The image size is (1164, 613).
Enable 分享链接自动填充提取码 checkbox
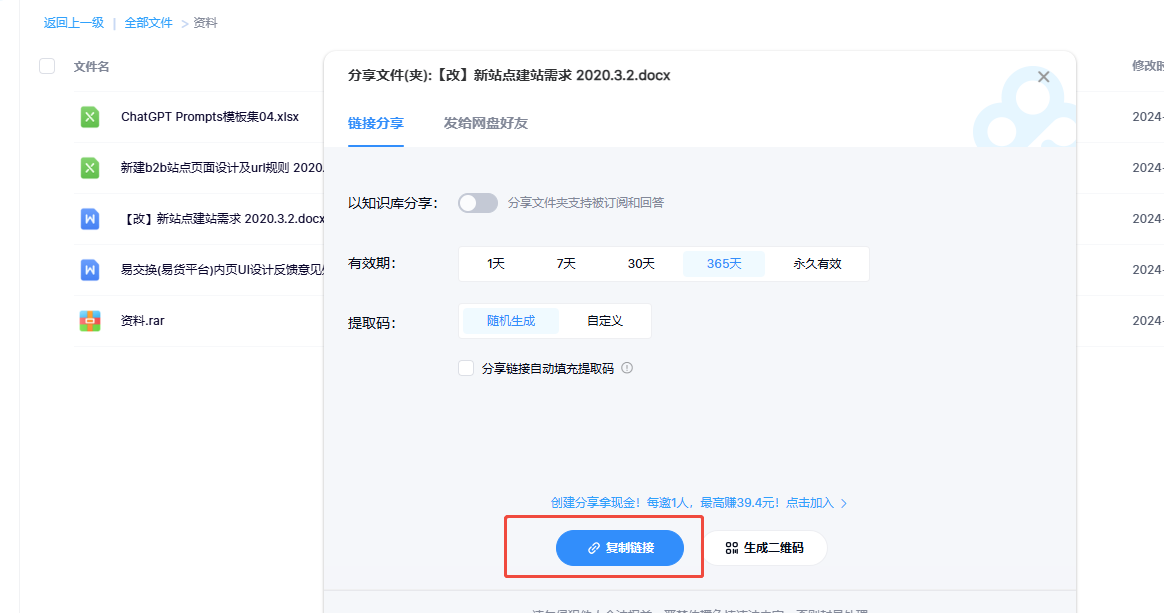(466, 368)
